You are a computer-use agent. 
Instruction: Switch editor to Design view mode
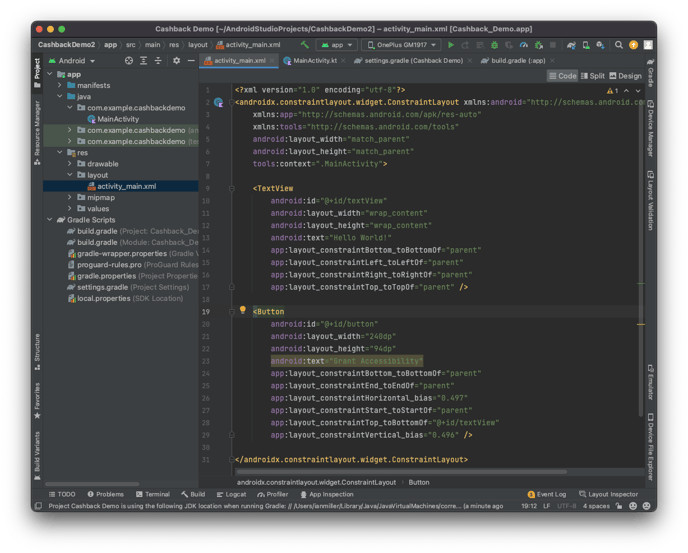click(625, 76)
